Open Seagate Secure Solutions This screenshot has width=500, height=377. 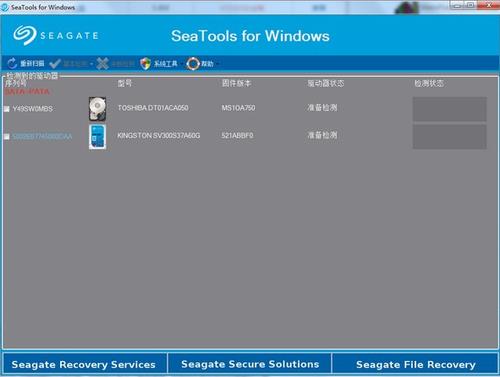[x=250, y=364]
